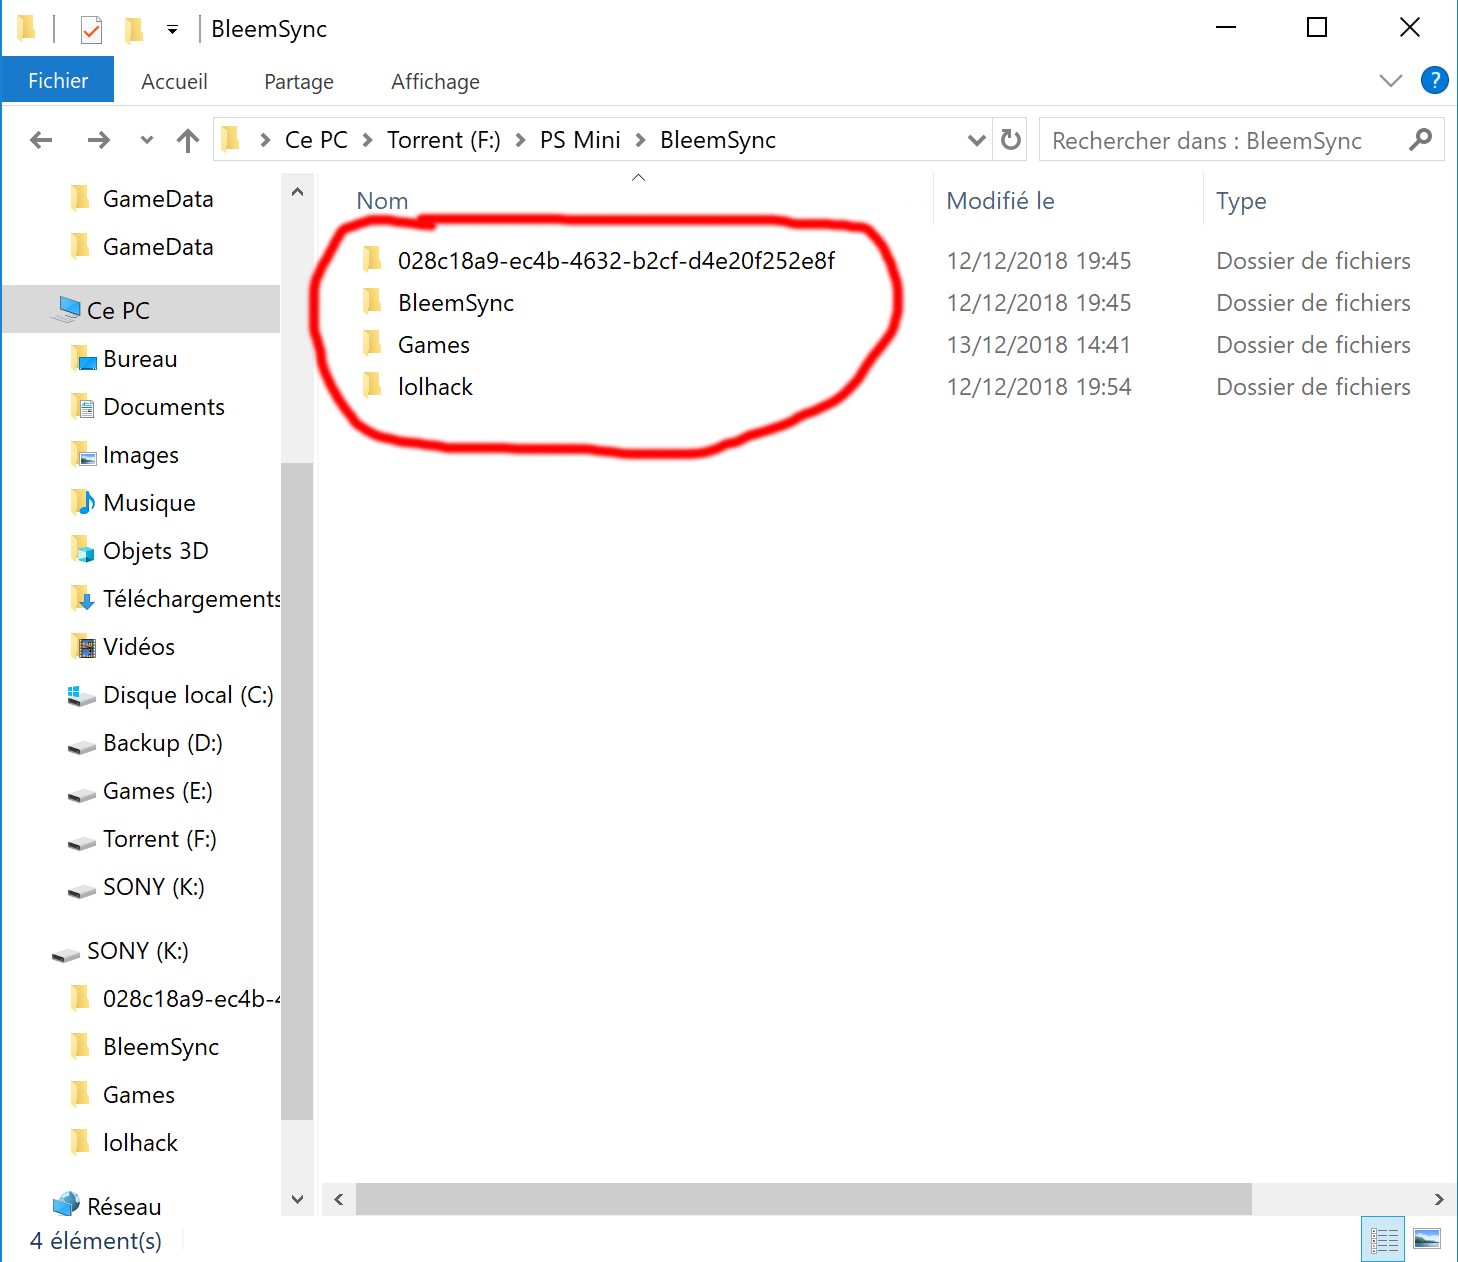This screenshot has width=1458, height=1262.
Task: Open Quick Access Toolbar customize dropdown
Action: click(172, 30)
